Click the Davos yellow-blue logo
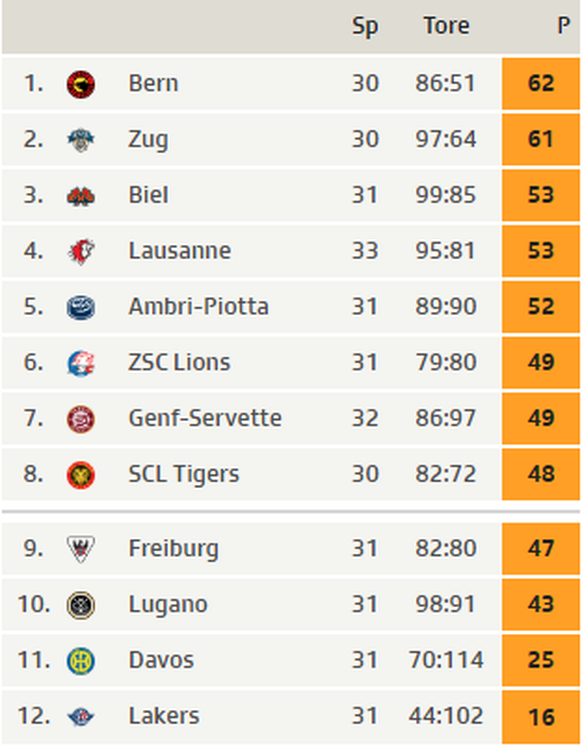 [x=81, y=661]
